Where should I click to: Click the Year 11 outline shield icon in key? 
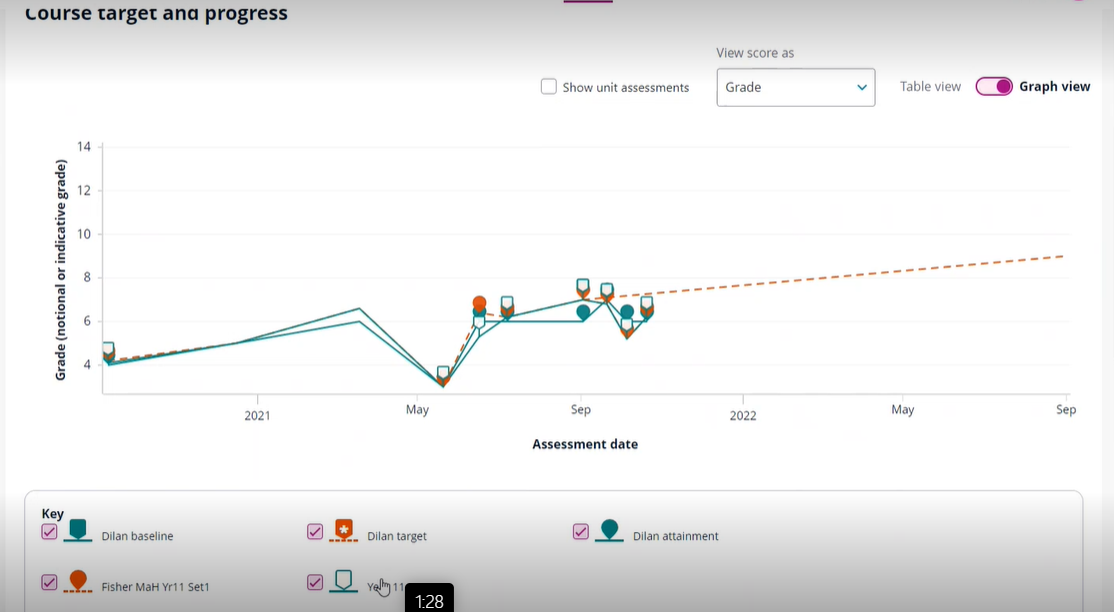(344, 578)
